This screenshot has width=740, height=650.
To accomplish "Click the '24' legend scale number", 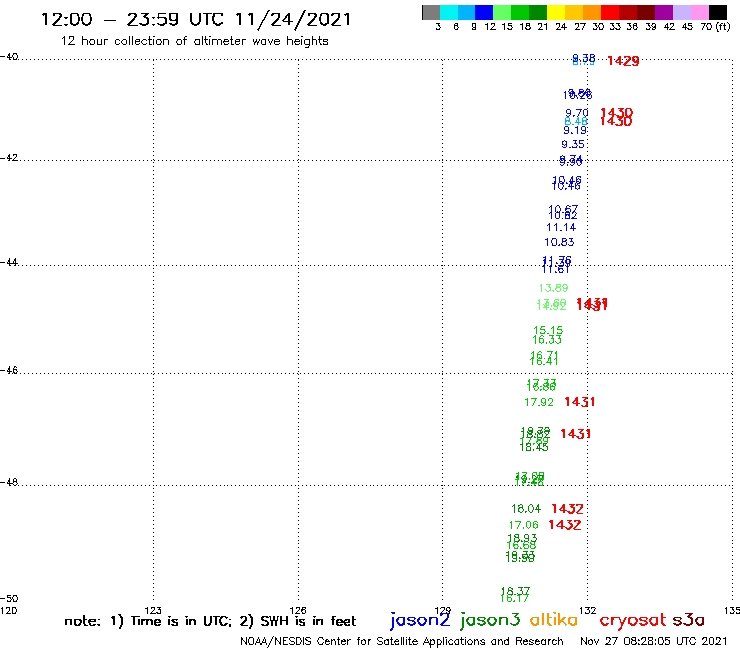I will (x=561, y=27).
